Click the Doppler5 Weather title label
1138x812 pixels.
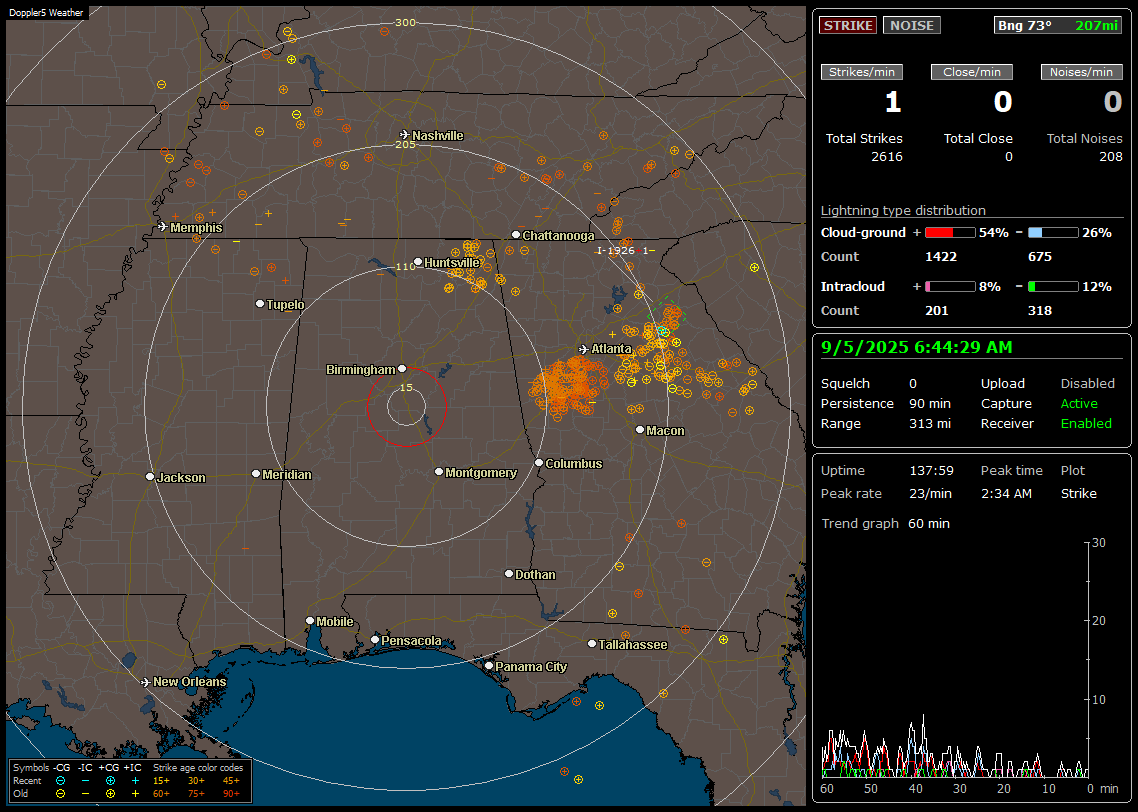(x=46, y=12)
